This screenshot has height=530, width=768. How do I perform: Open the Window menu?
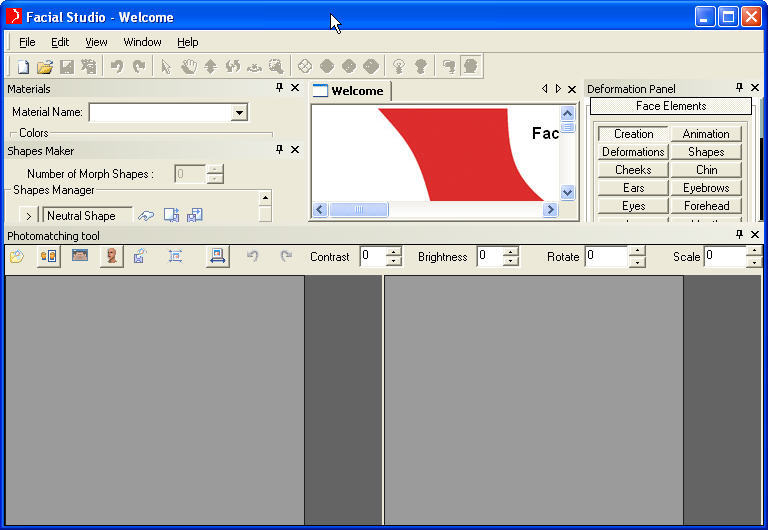coord(142,42)
